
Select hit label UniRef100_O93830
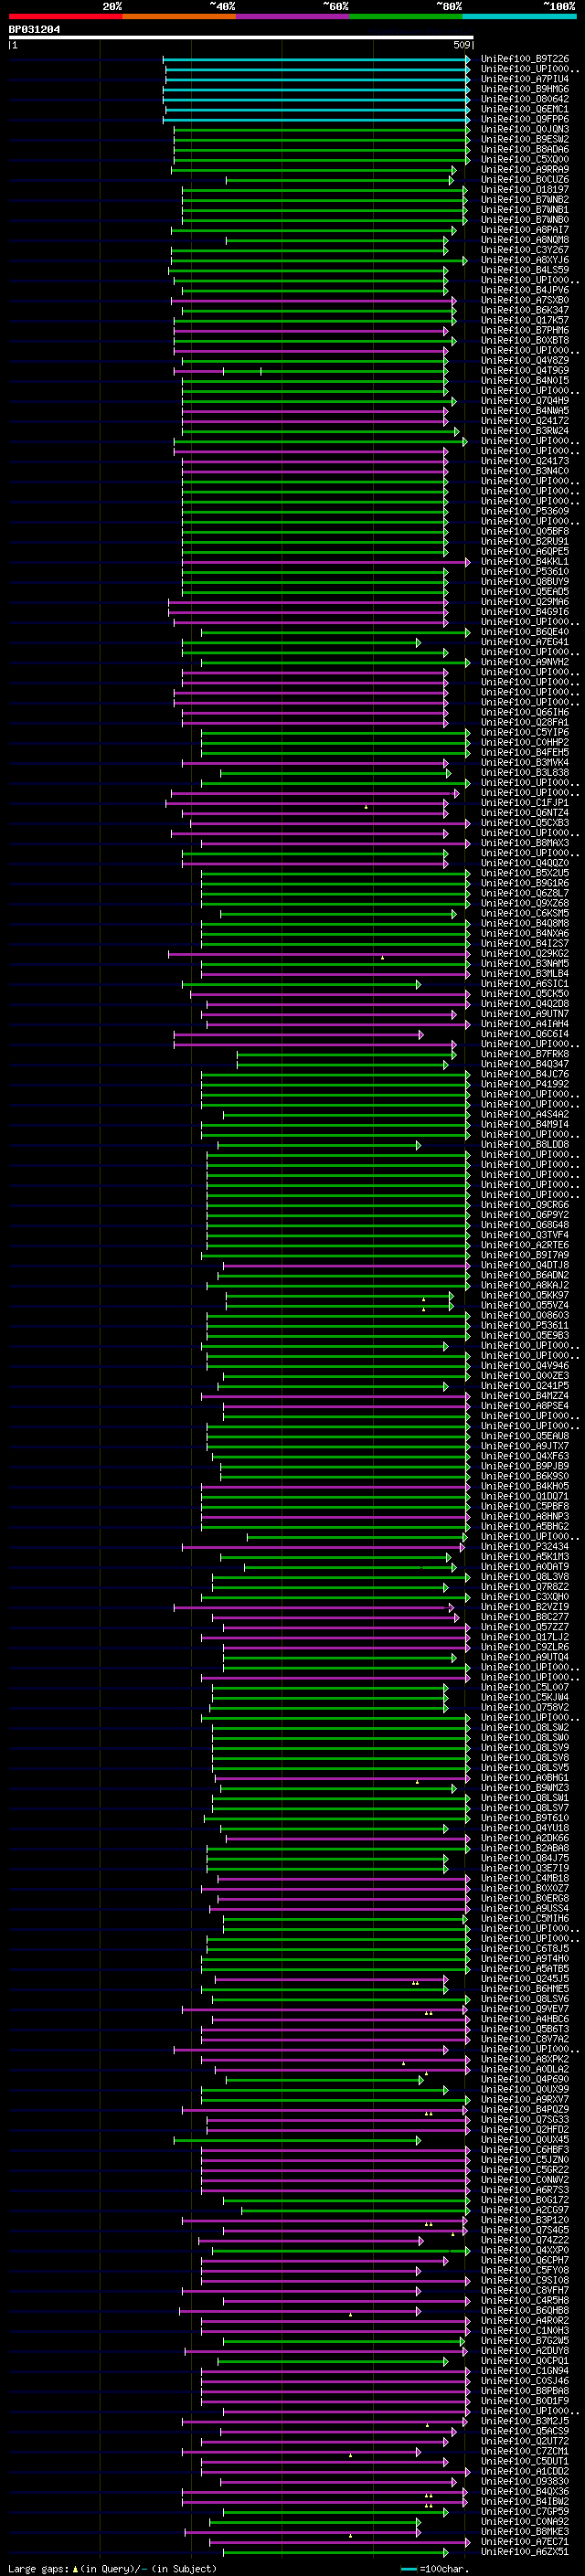525,2481
